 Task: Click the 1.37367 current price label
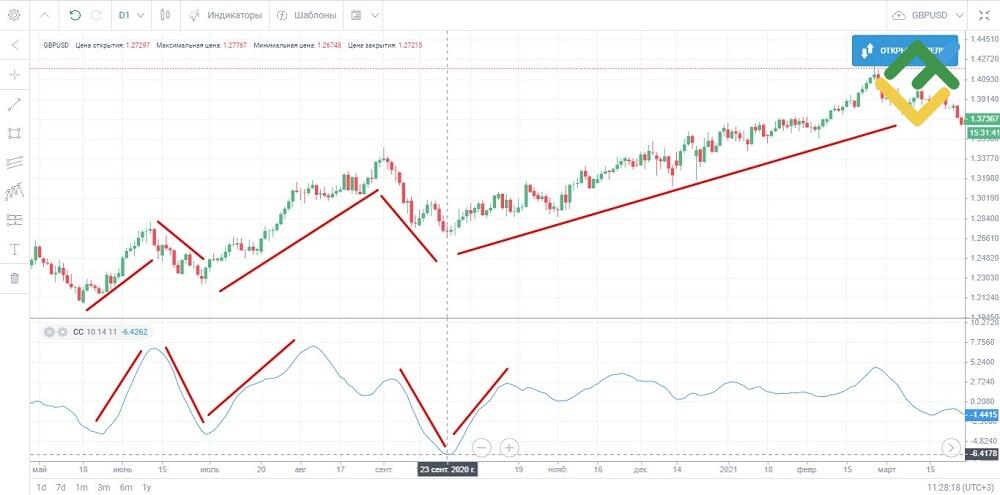[983, 119]
